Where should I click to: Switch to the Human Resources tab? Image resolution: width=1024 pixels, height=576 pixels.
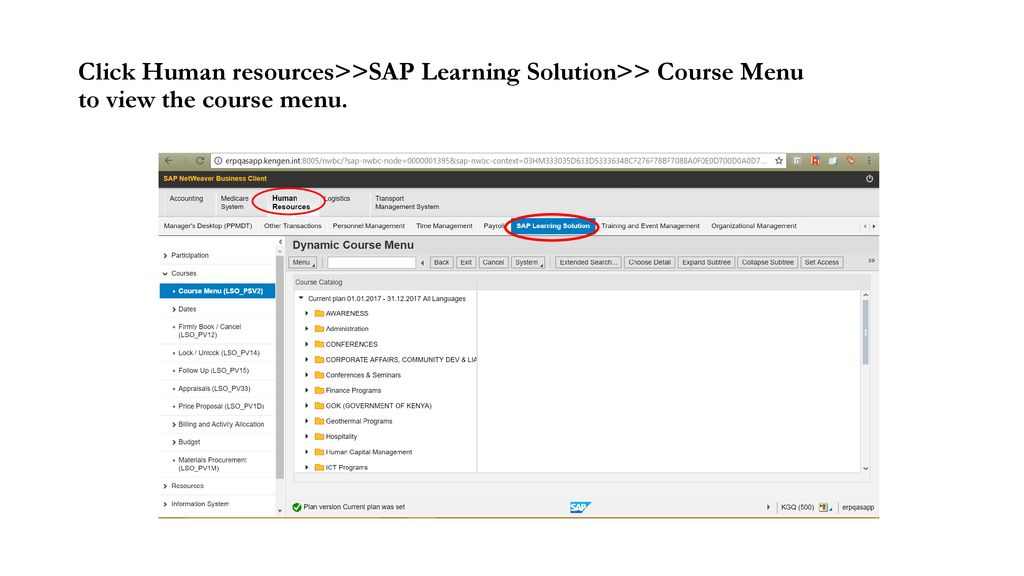291,202
